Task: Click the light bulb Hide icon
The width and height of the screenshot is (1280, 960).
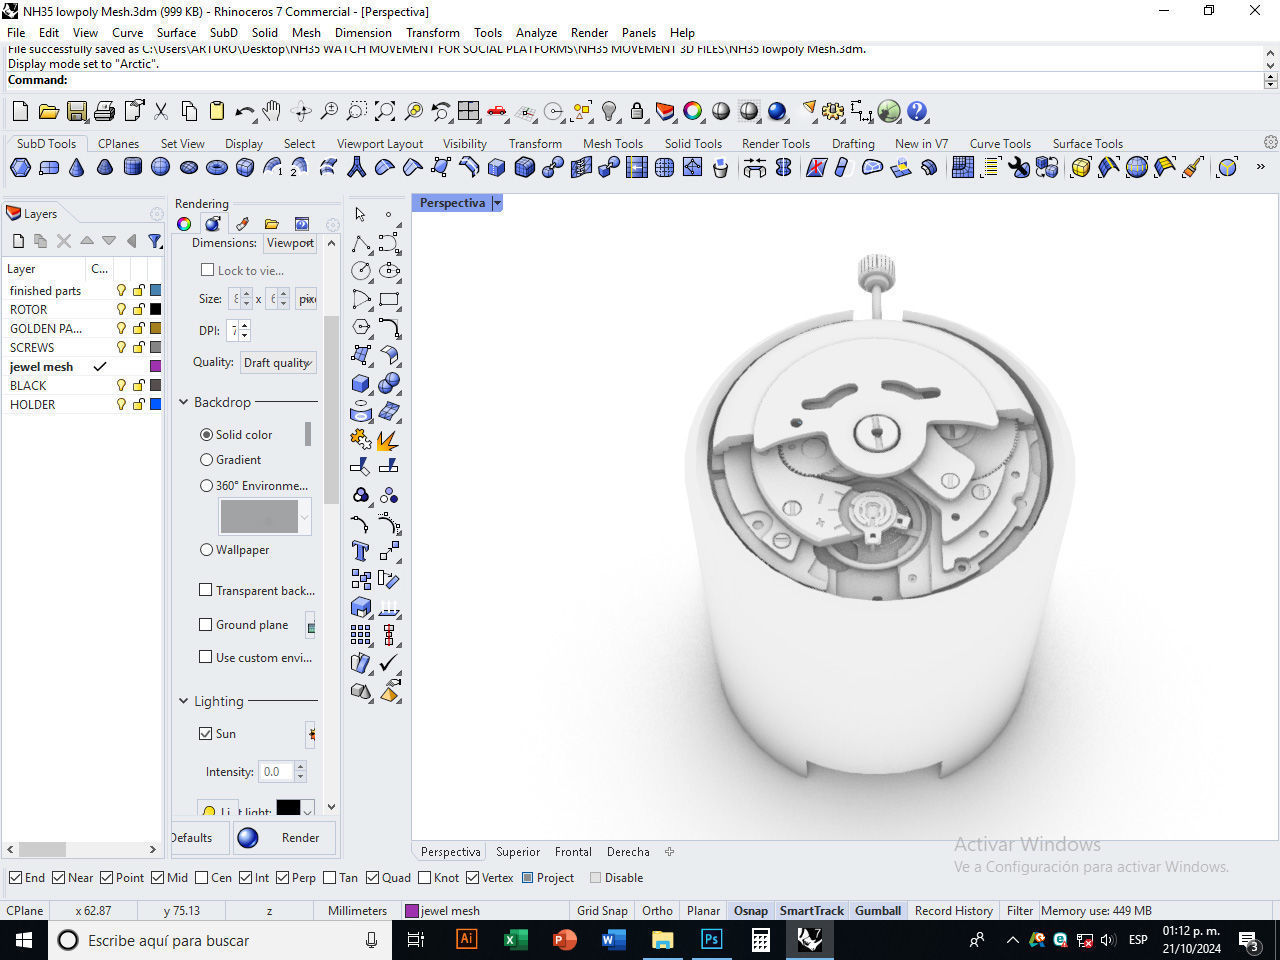Action: point(609,112)
